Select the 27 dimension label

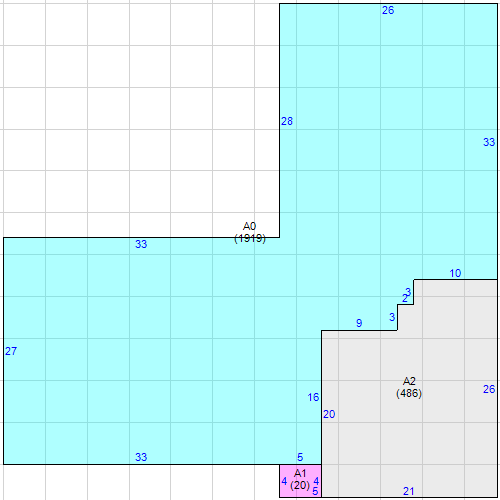[x=11, y=351]
